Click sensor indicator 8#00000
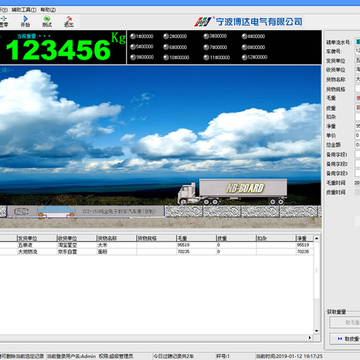The image size is (360, 360). (253, 47)
